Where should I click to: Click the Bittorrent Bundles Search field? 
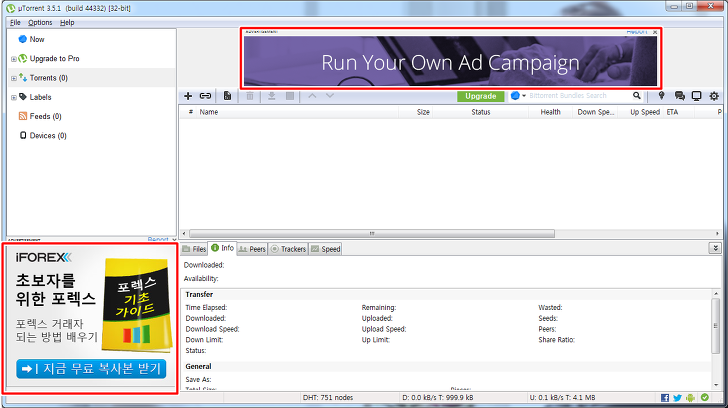pos(579,96)
